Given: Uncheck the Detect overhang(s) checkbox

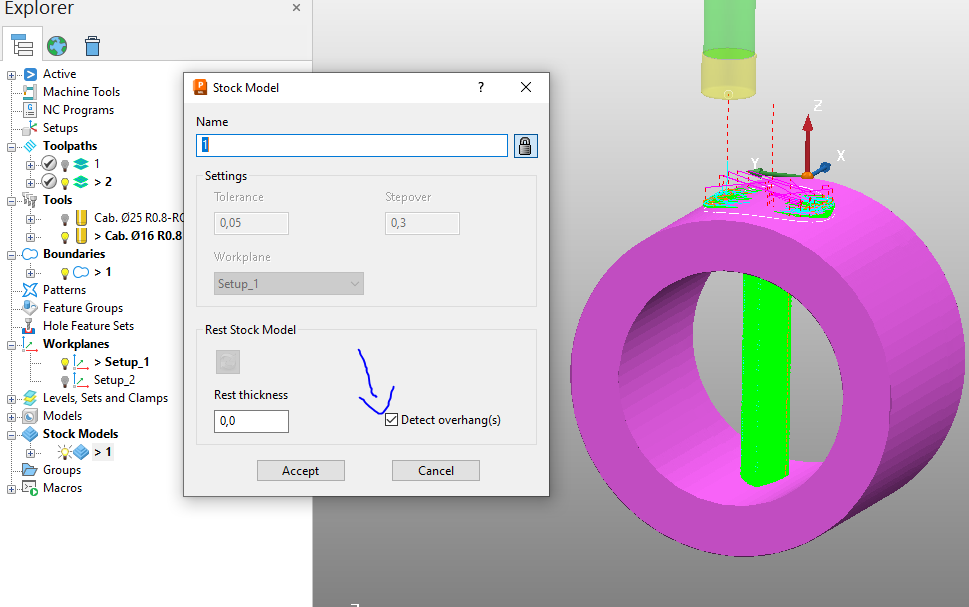Looking at the screenshot, I should (391, 419).
